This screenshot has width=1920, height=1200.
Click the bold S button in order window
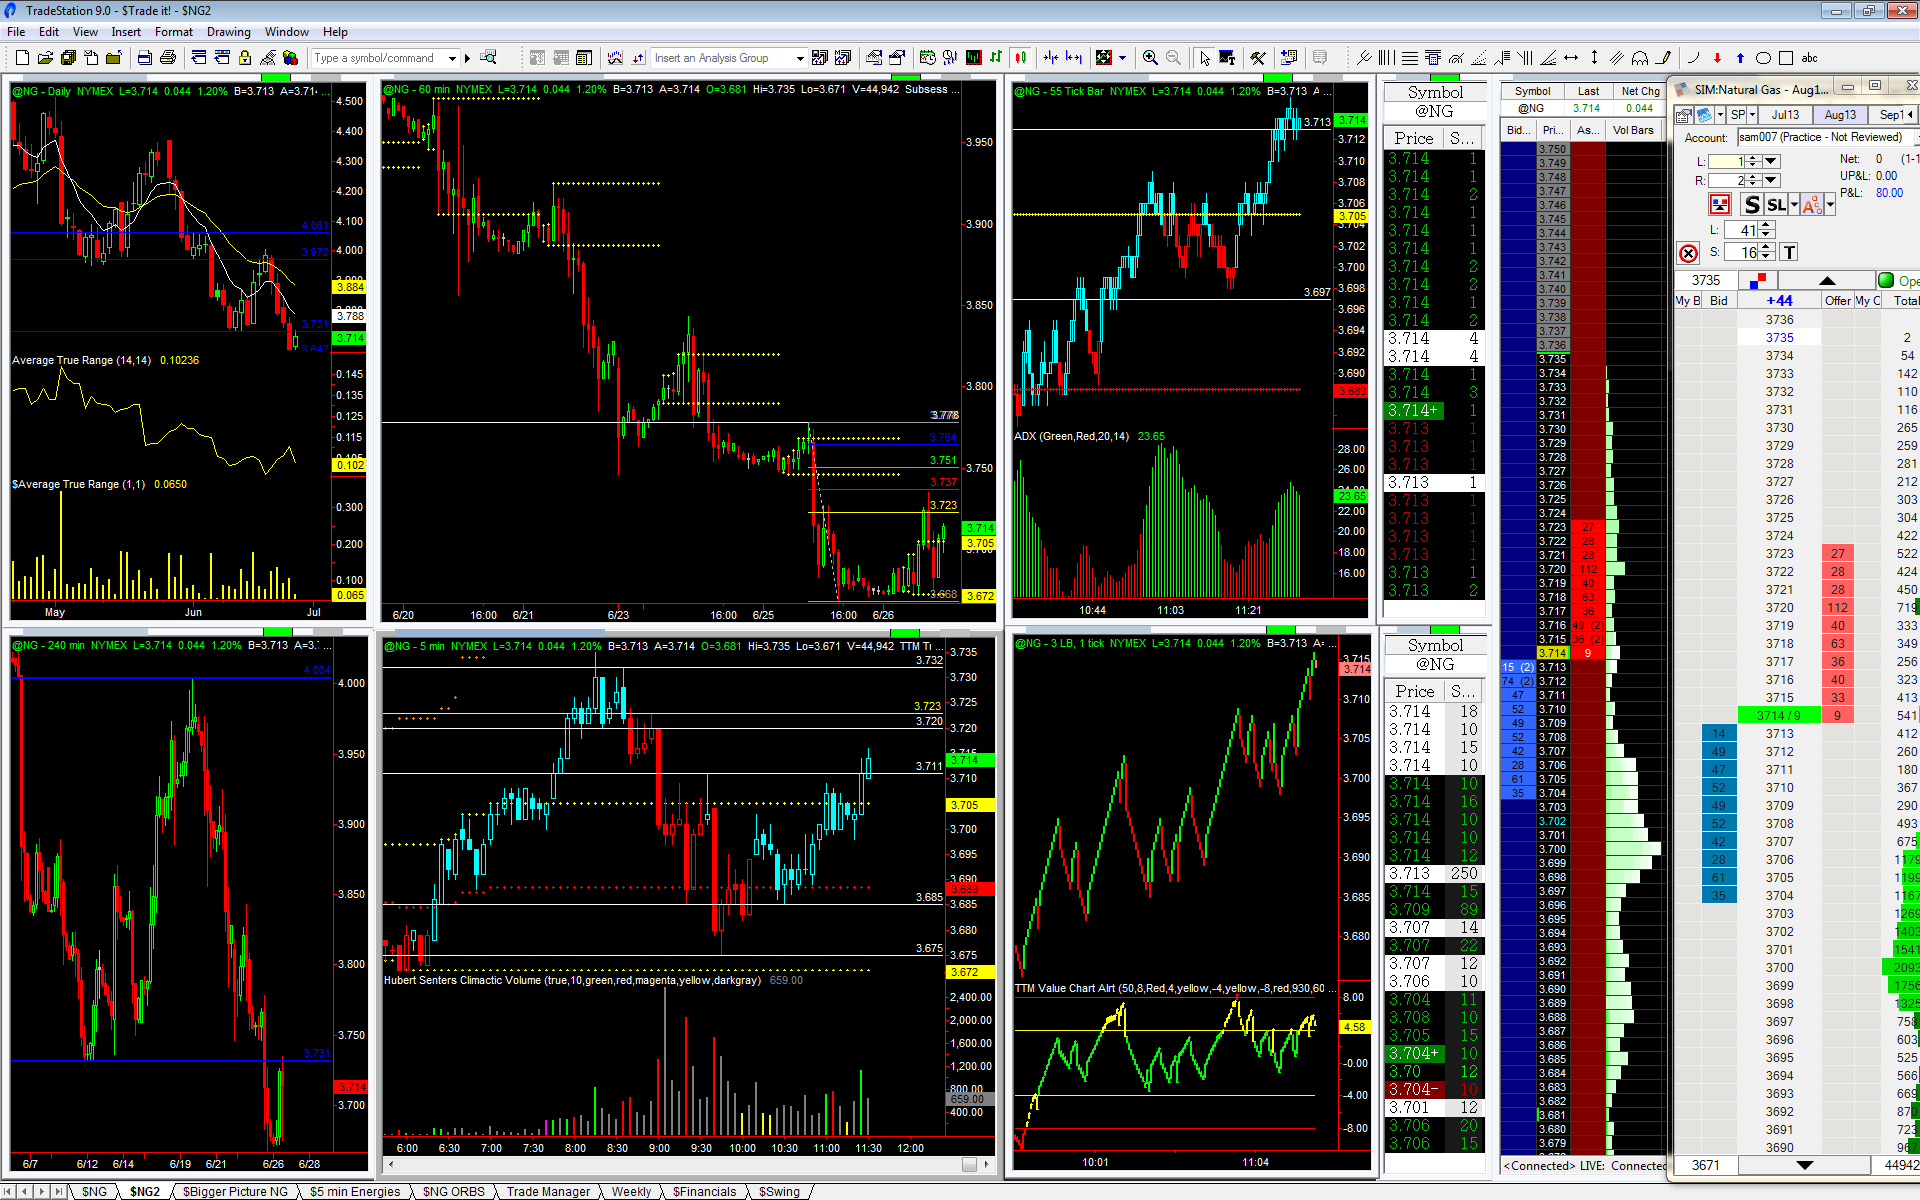click(1751, 205)
